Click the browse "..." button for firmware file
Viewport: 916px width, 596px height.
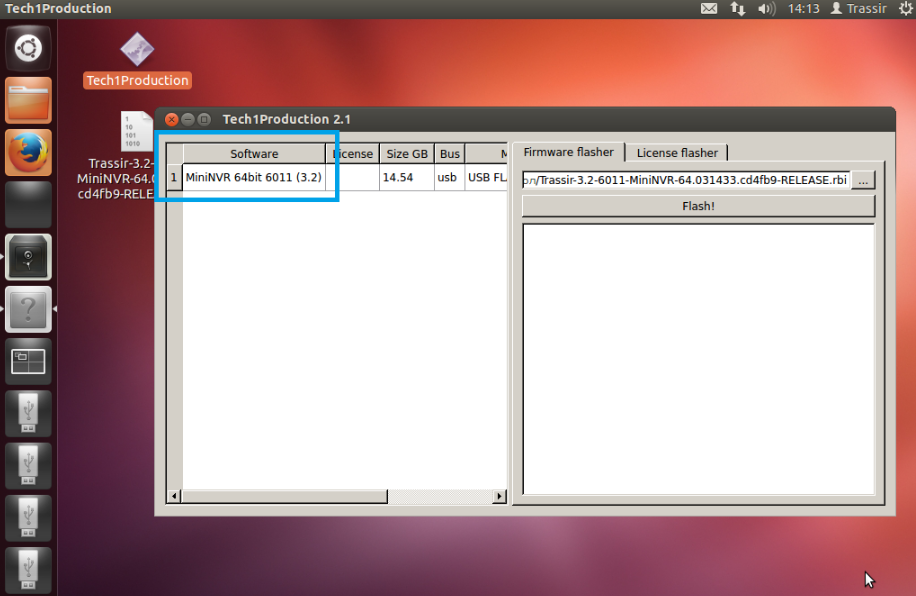click(x=863, y=180)
